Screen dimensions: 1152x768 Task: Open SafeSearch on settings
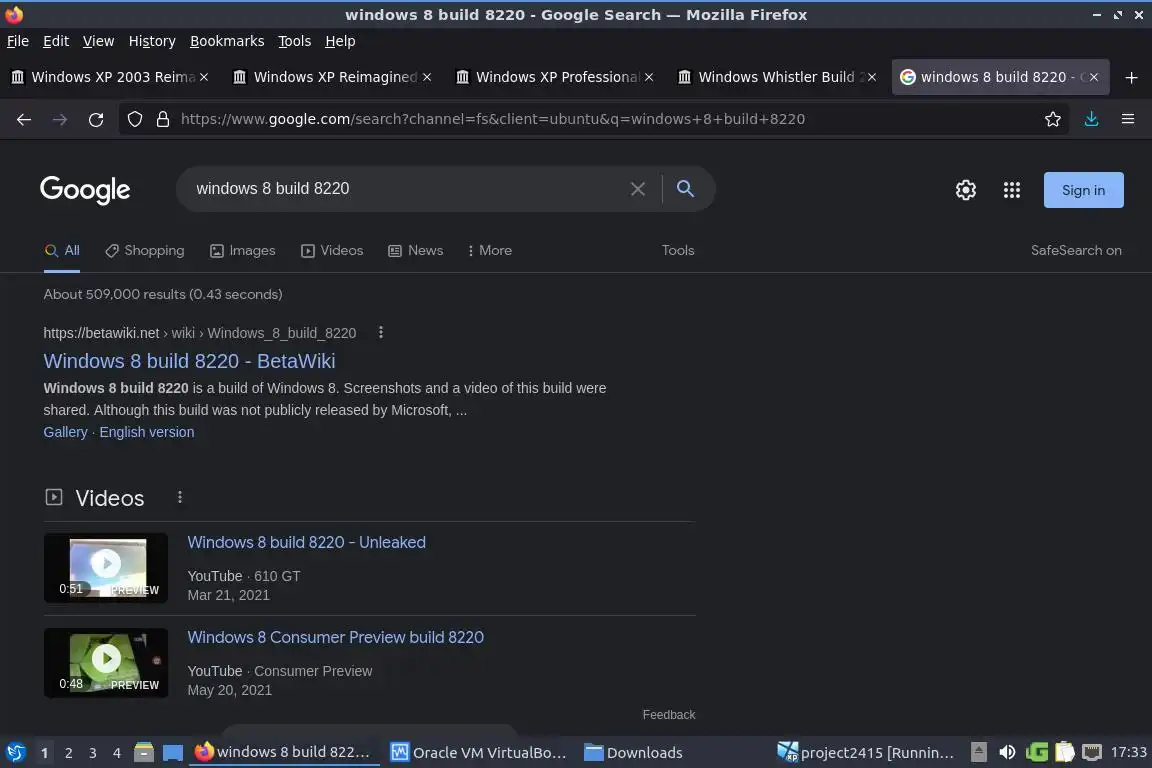click(1076, 251)
